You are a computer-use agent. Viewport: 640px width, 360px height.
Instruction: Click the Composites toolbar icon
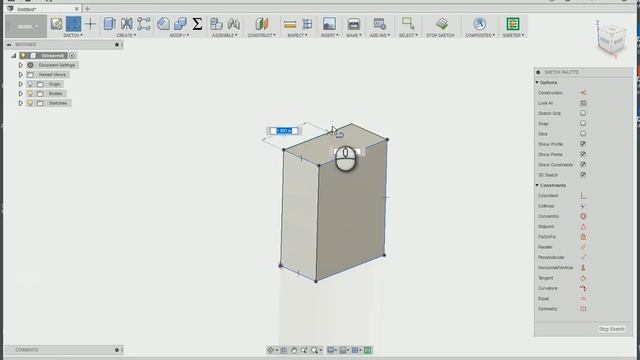tap(480, 24)
